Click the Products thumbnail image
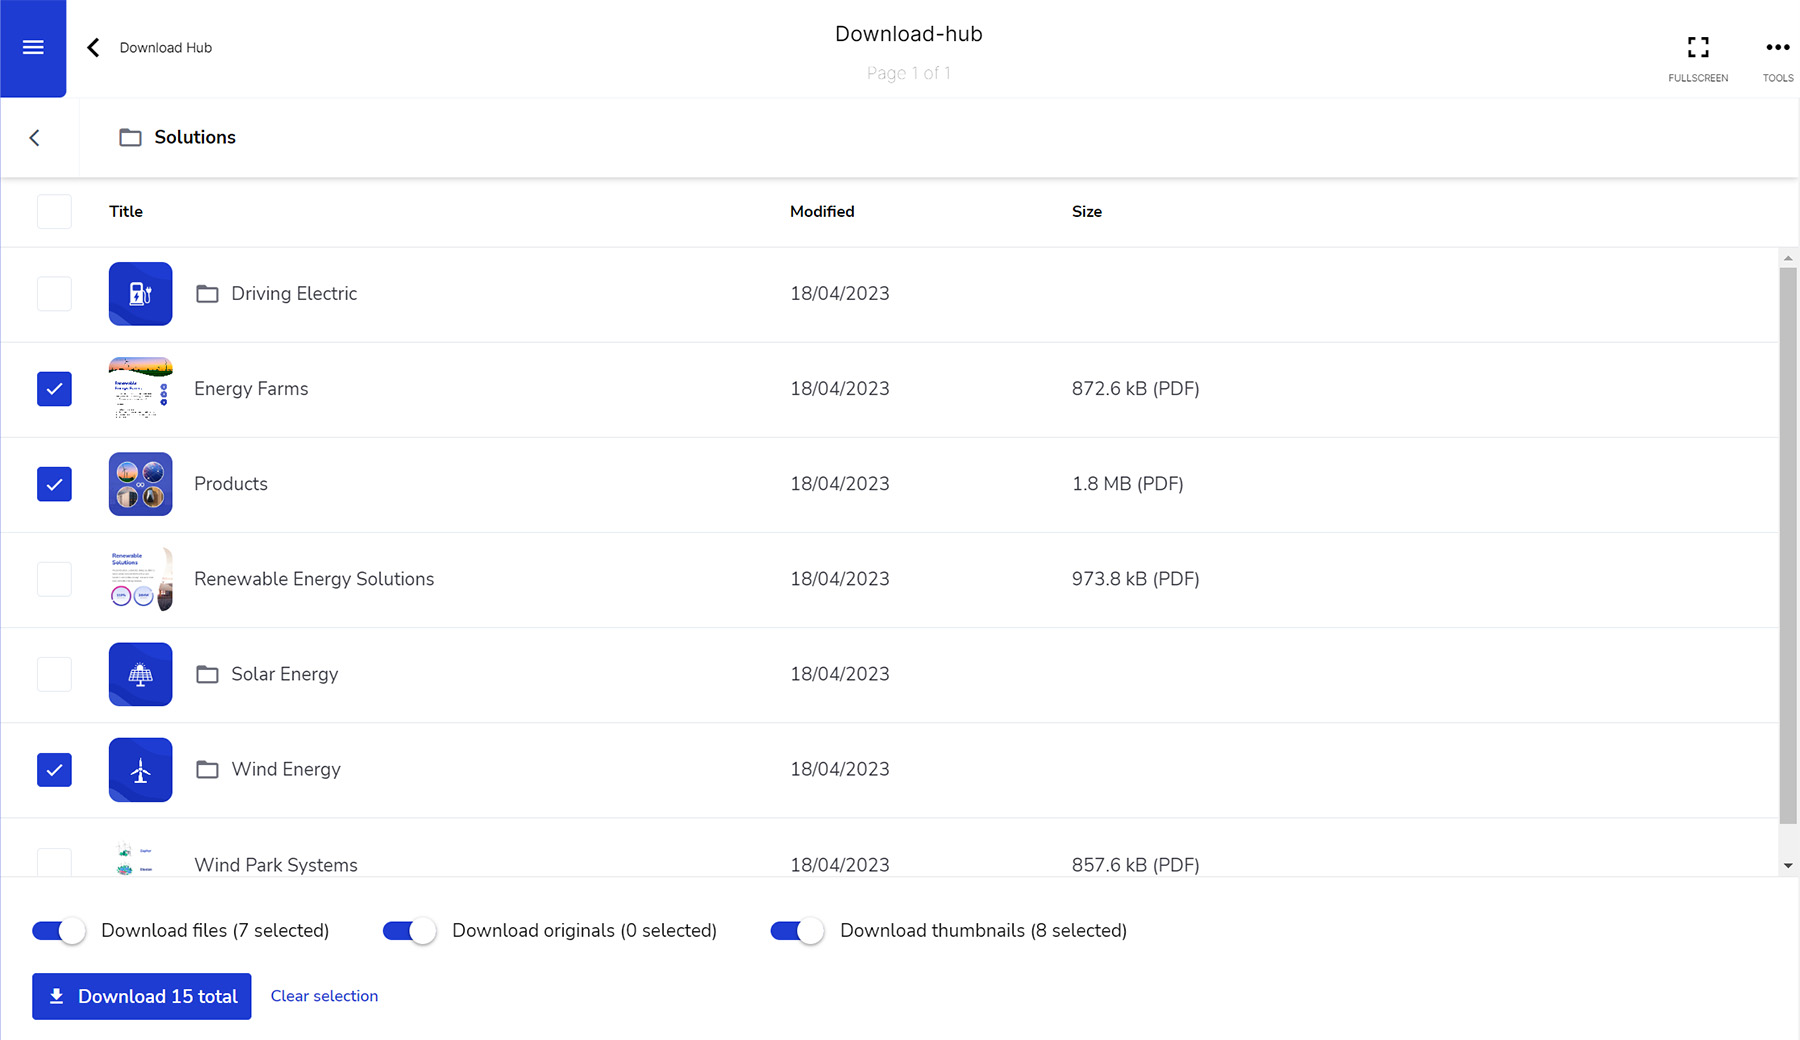The height and width of the screenshot is (1040, 1800). tap(140, 484)
